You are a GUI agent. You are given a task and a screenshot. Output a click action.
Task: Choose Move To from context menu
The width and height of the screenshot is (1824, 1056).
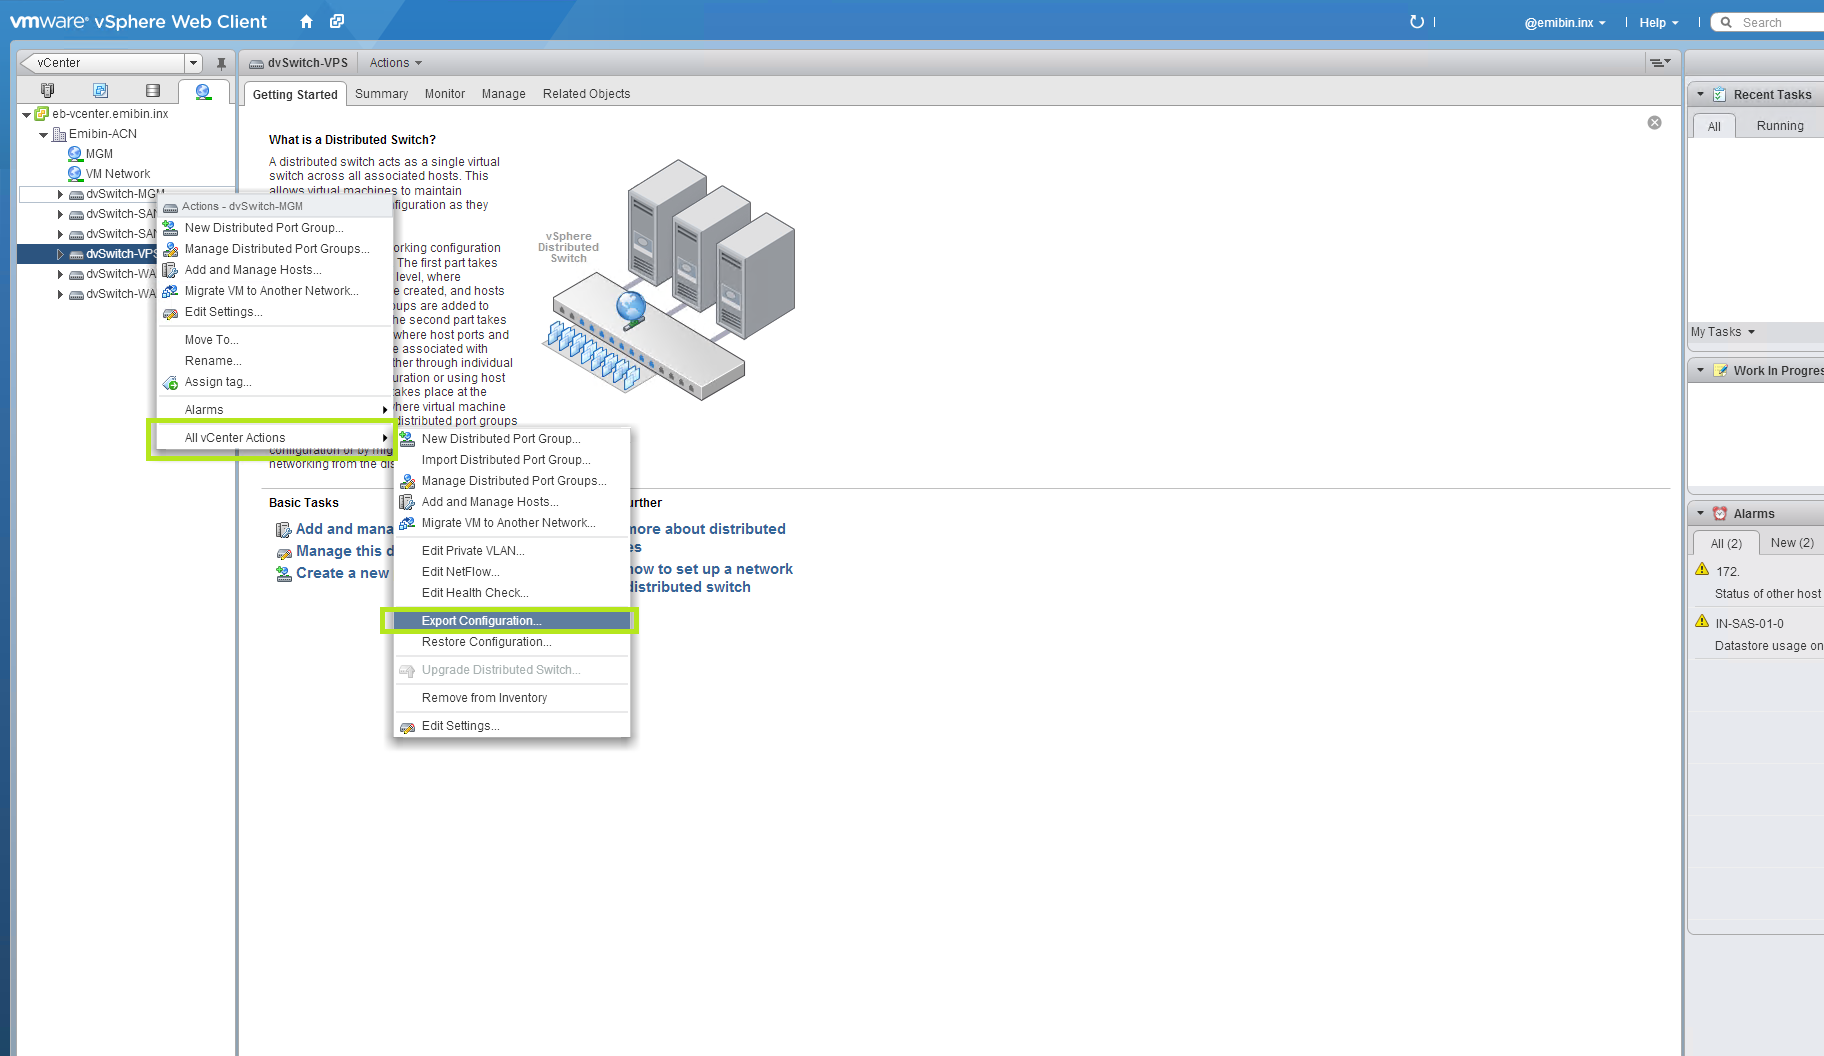[275, 340]
